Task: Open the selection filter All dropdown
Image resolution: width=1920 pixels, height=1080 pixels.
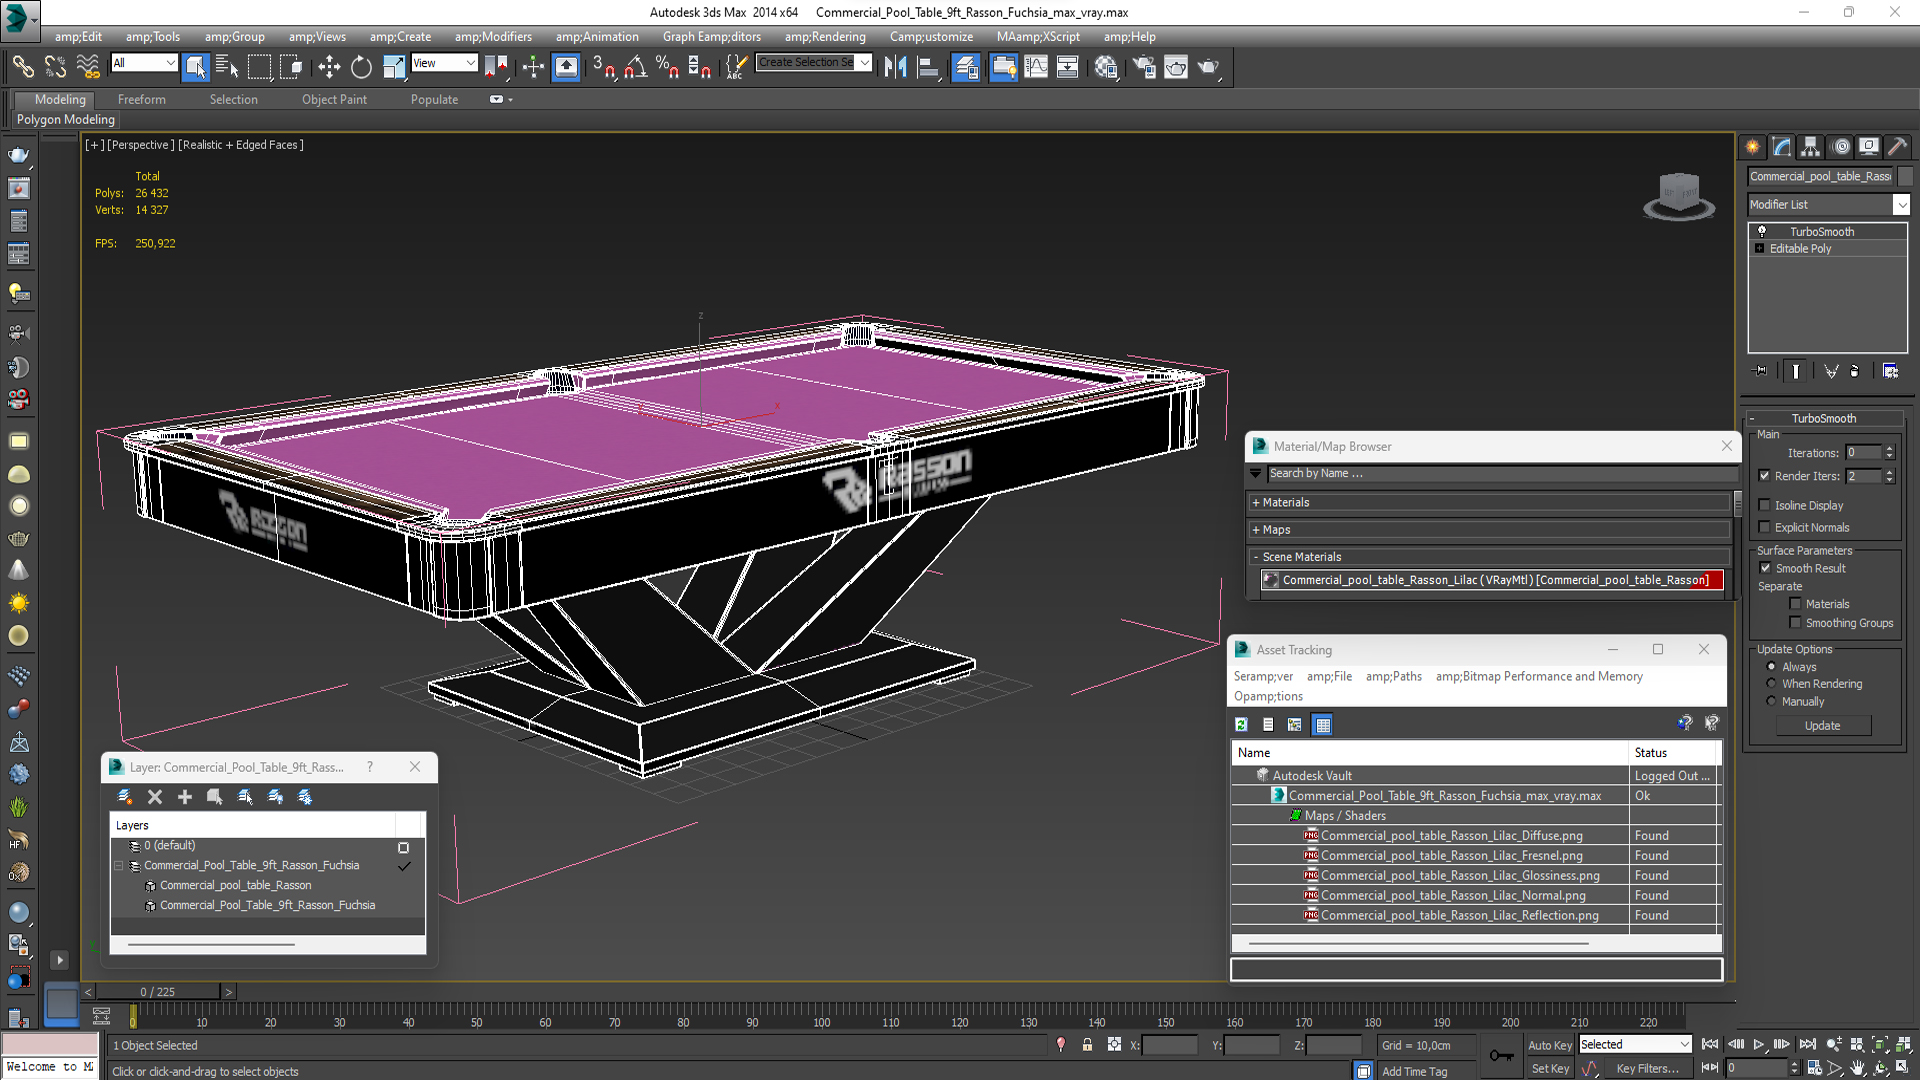Action: (144, 63)
